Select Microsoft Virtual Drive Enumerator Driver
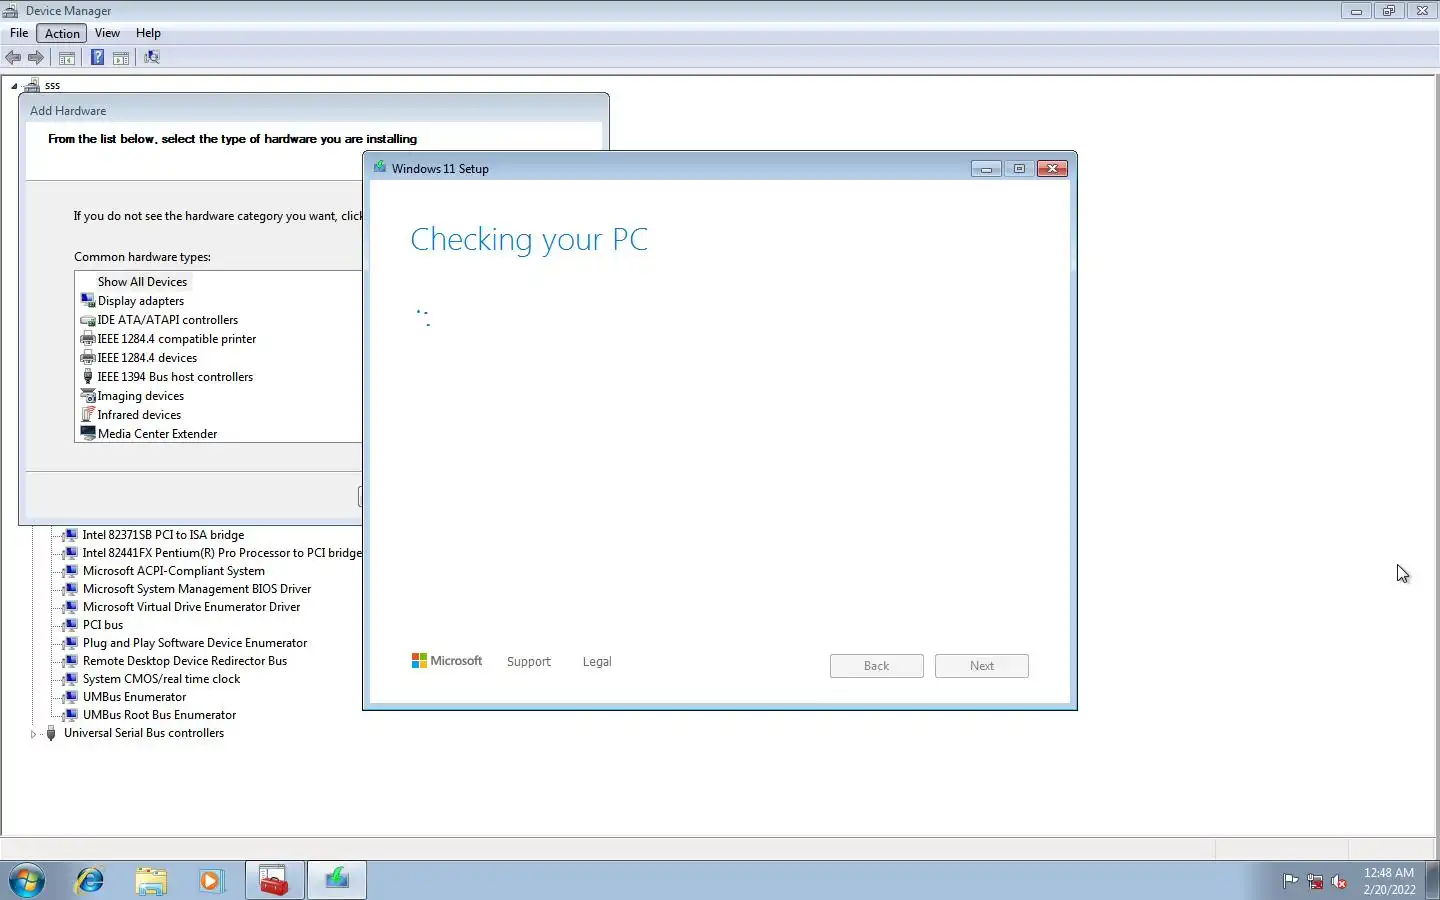 tap(191, 607)
